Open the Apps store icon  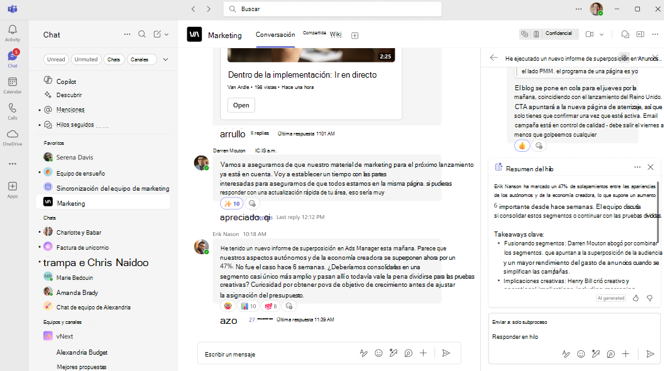tap(12, 189)
